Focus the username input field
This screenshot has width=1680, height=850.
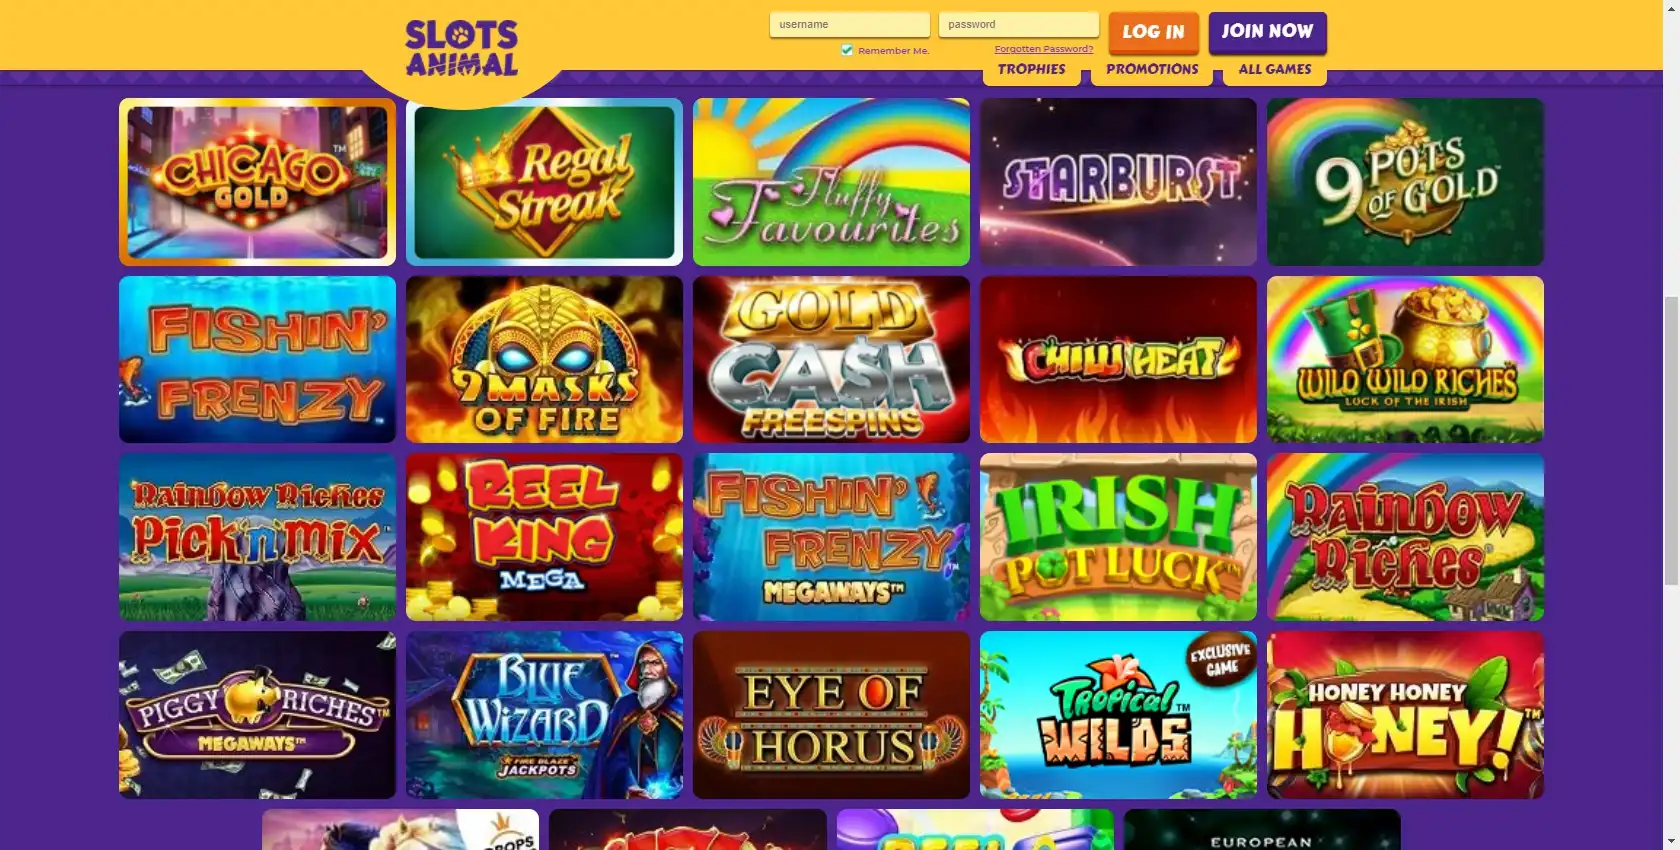point(850,24)
